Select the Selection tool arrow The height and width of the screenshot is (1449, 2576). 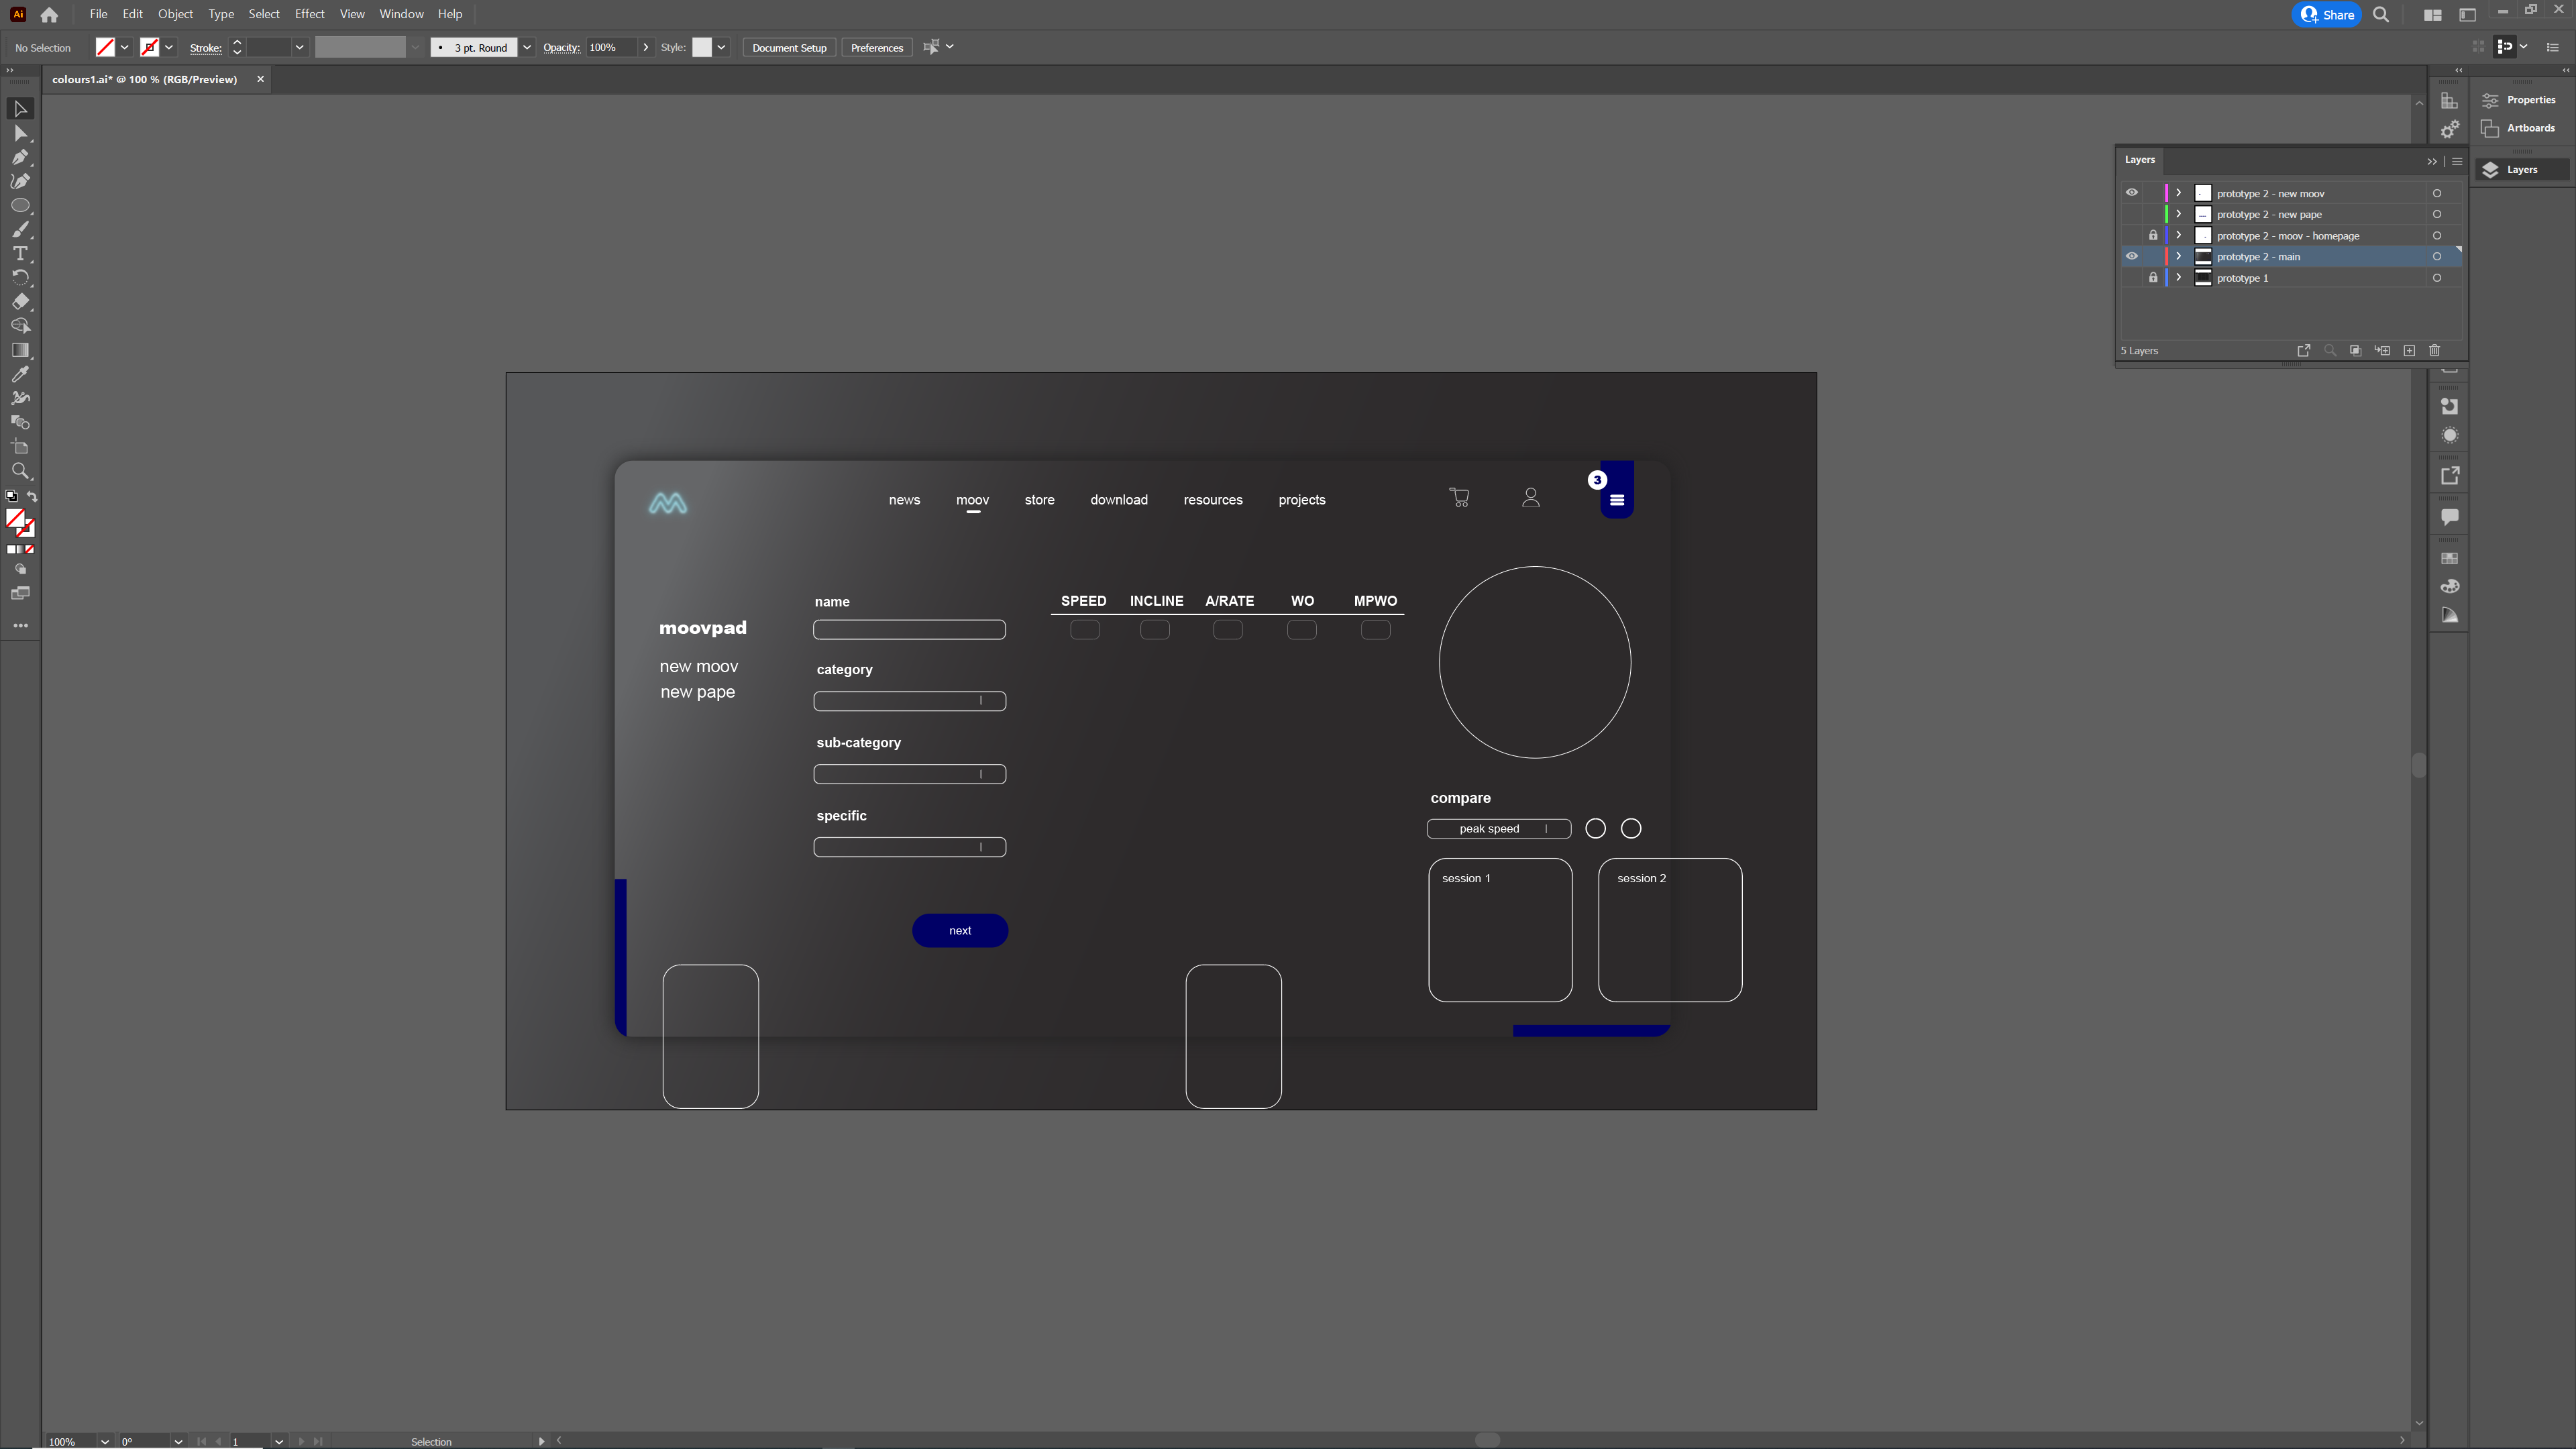coord(20,109)
